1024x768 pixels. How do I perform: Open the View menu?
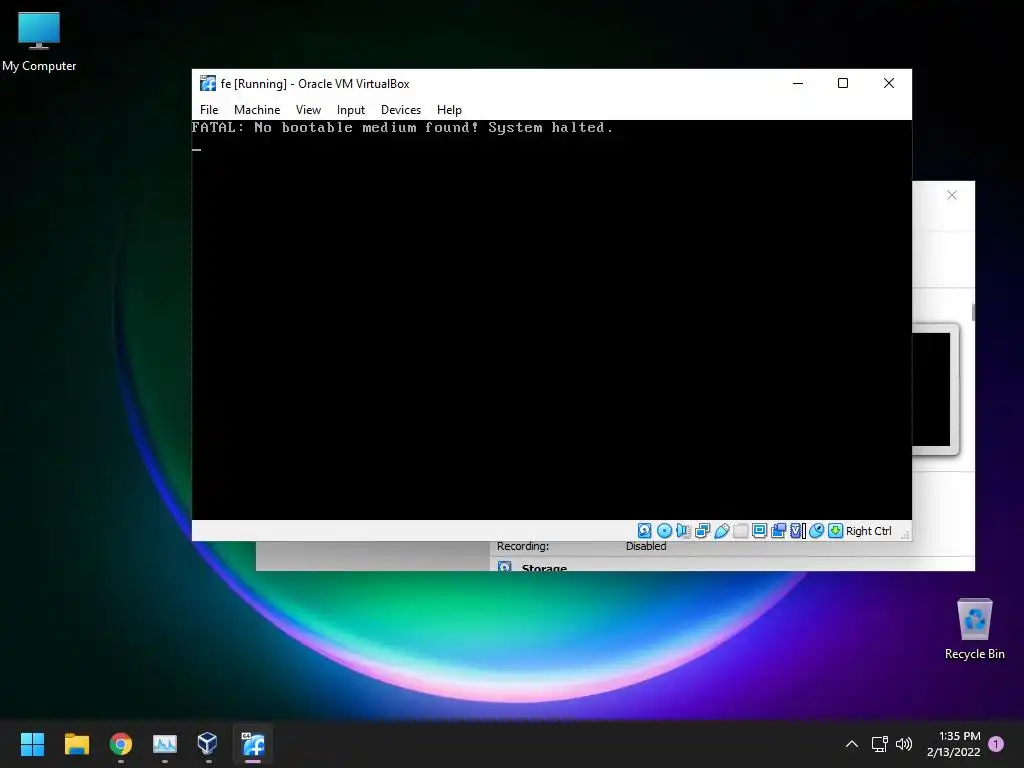pos(308,110)
